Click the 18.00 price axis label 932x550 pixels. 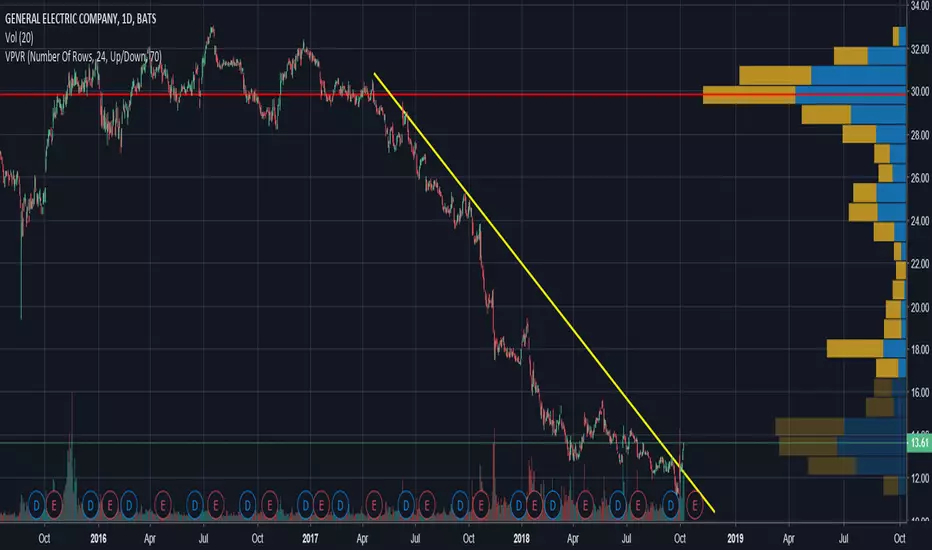(x=920, y=350)
